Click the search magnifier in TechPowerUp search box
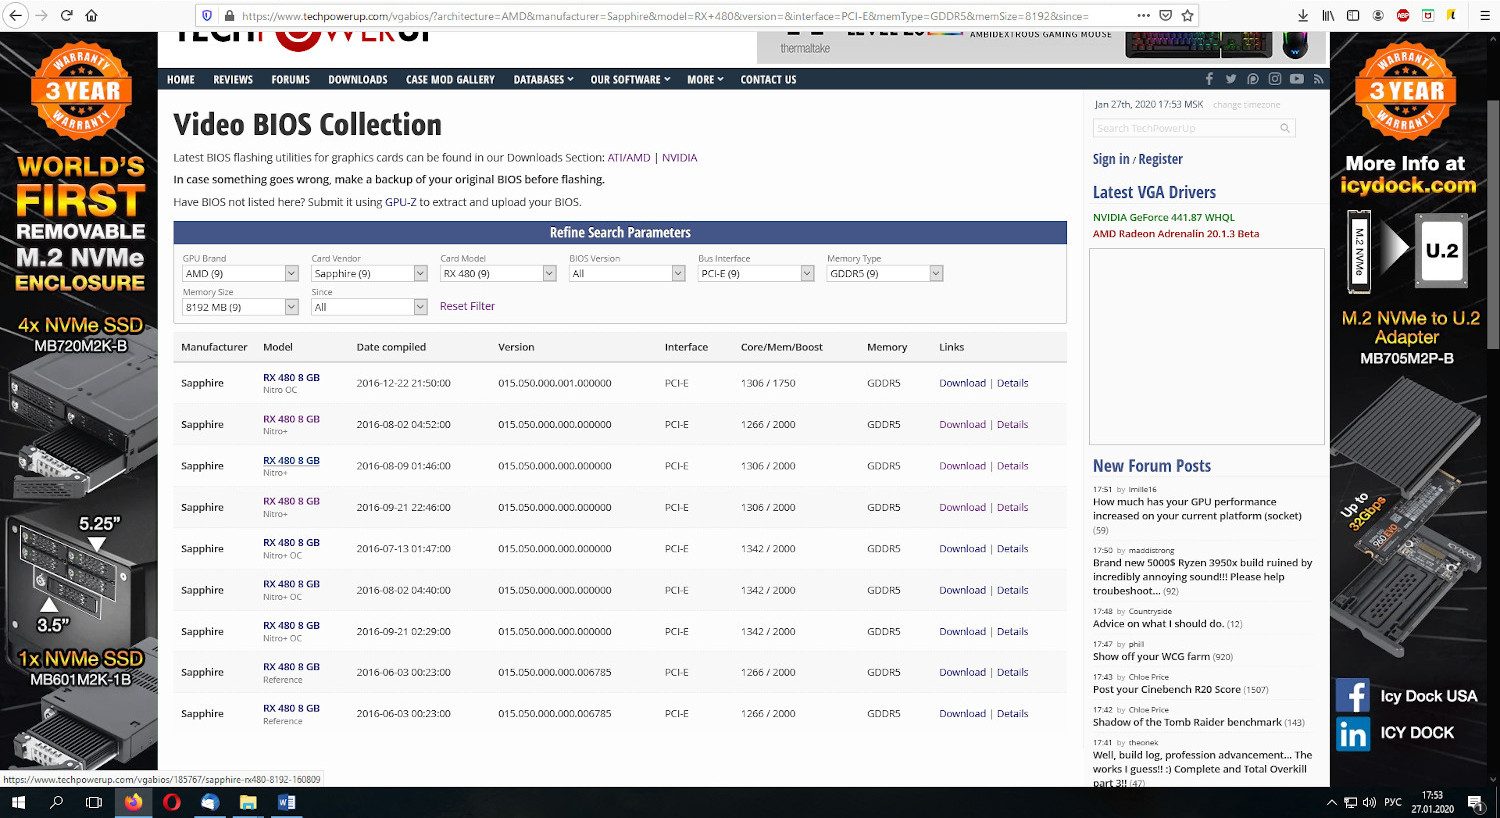The height and width of the screenshot is (818, 1500). coord(1285,128)
